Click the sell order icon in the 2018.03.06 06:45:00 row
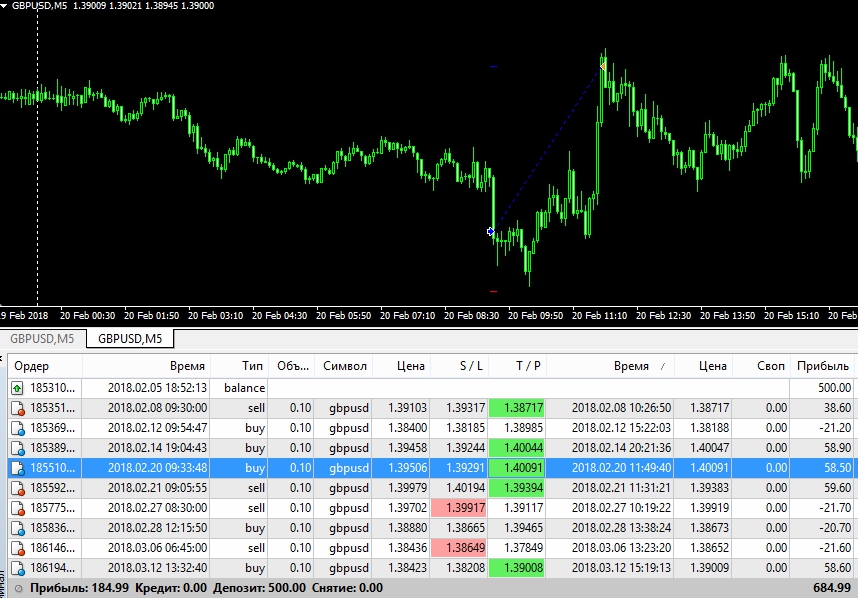 coord(17,548)
